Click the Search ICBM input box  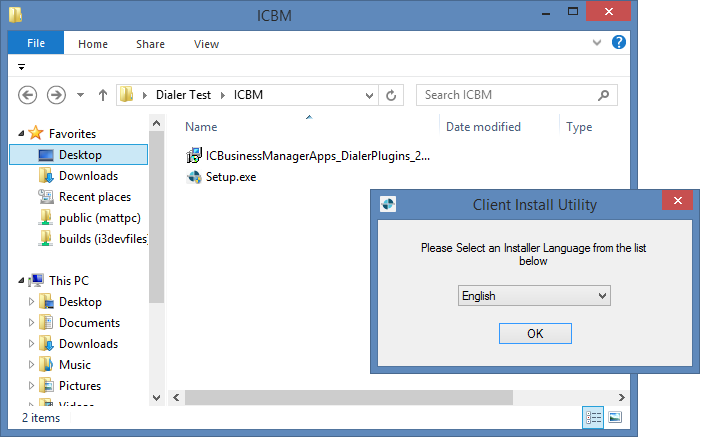click(505, 95)
